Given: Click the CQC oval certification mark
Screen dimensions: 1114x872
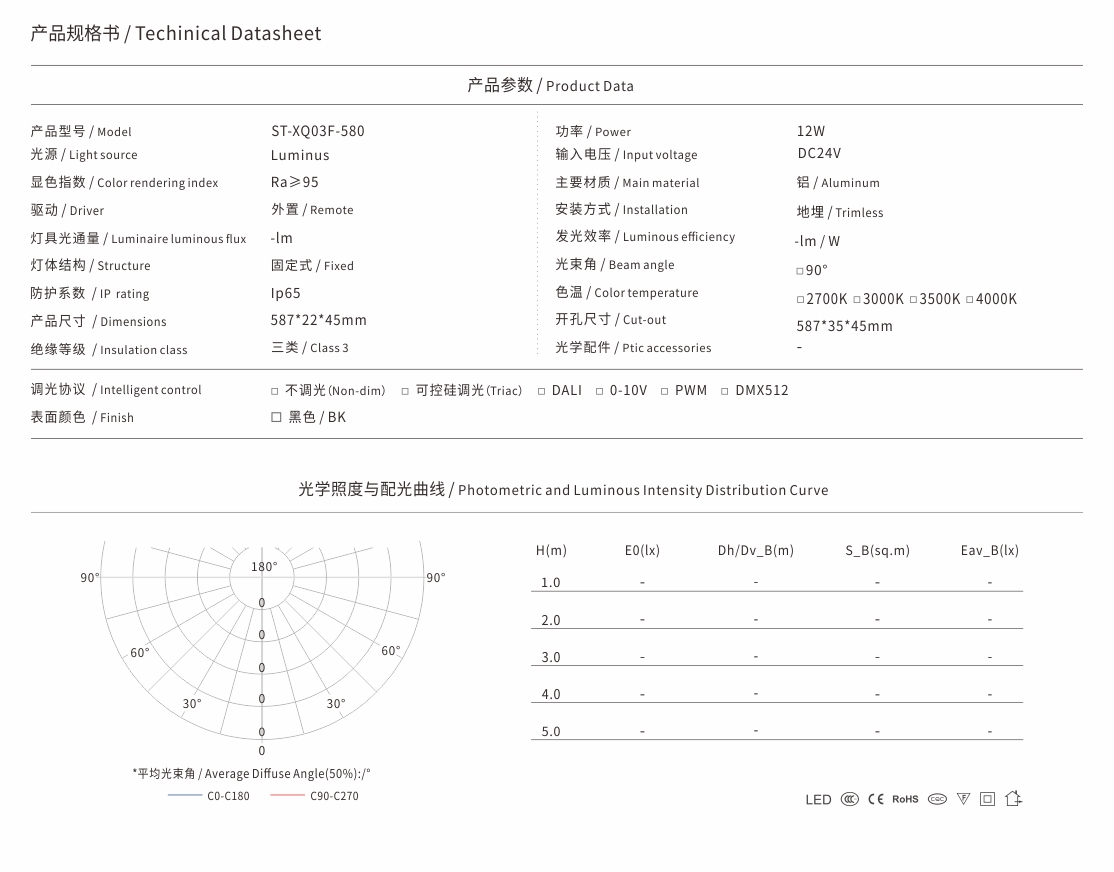Looking at the screenshot, I should pyautogui.click(x=938, y=800).
